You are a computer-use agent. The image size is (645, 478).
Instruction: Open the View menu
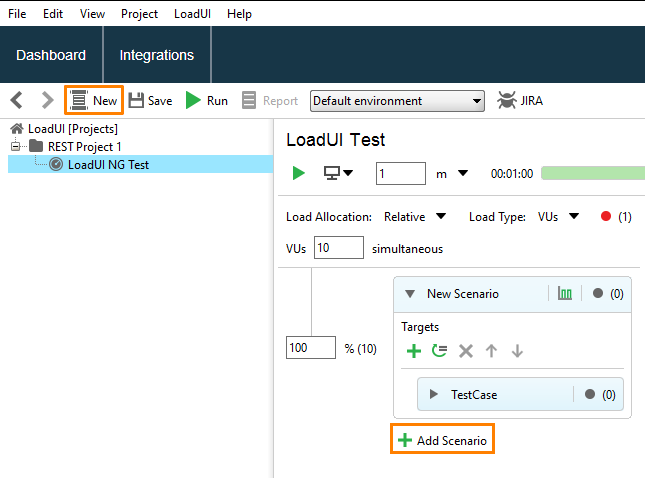[x=92, y=14]
